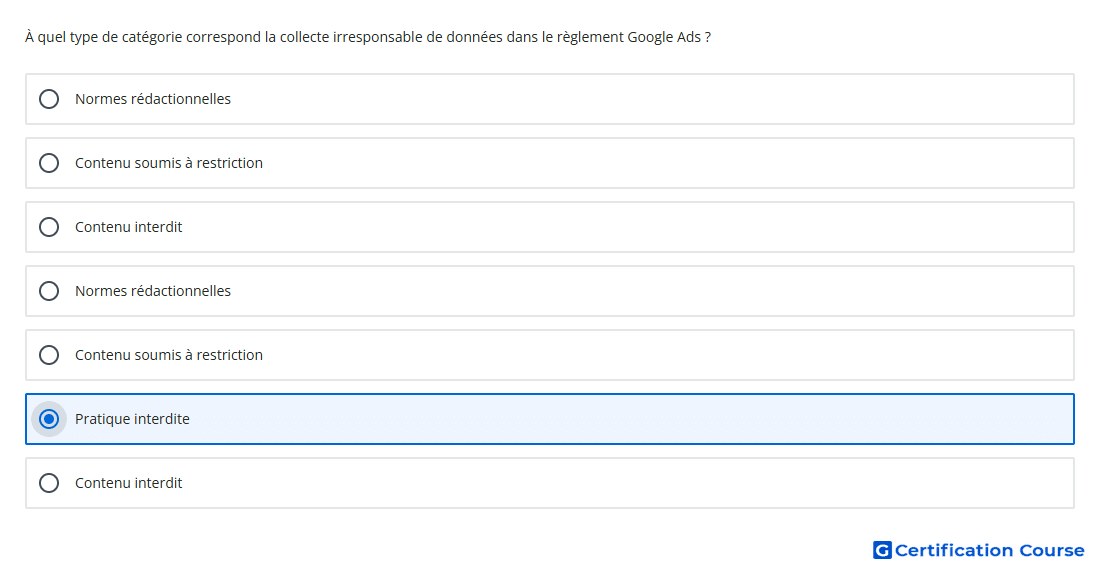Click the selected 'Pratique interdite' radio button
Viewport: 1100px width, 569px height.
pyautogui.click(x=49, y=419)
